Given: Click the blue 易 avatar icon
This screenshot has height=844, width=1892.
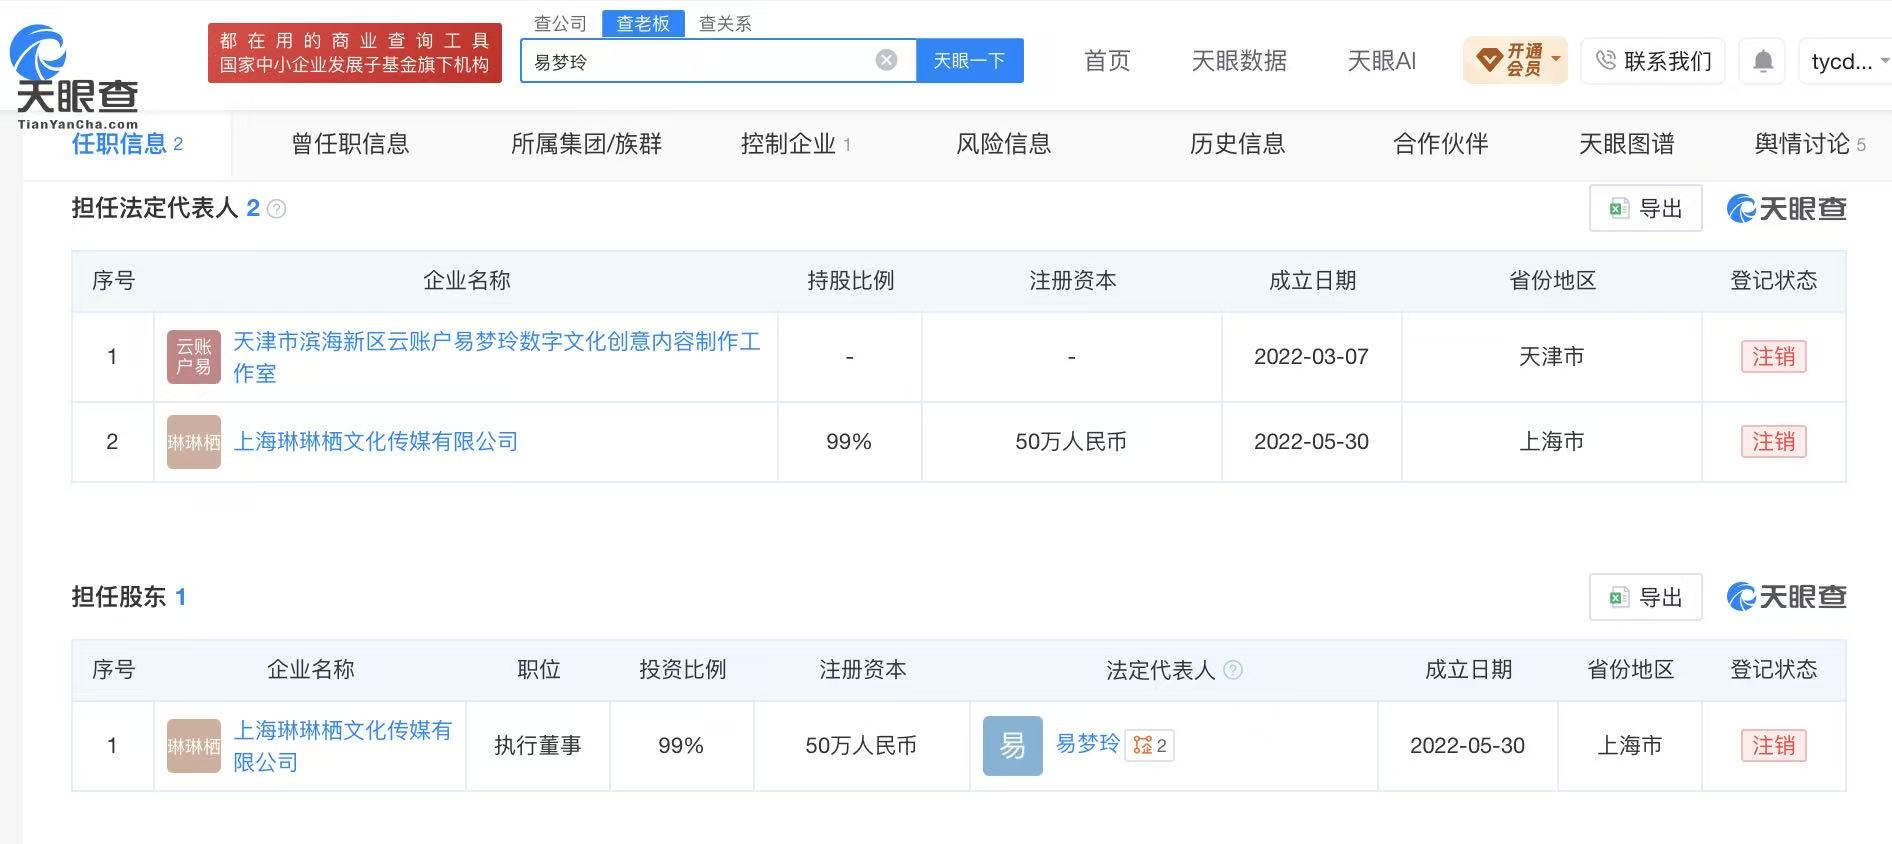Looking at the screenshot, I should 1013,746.
